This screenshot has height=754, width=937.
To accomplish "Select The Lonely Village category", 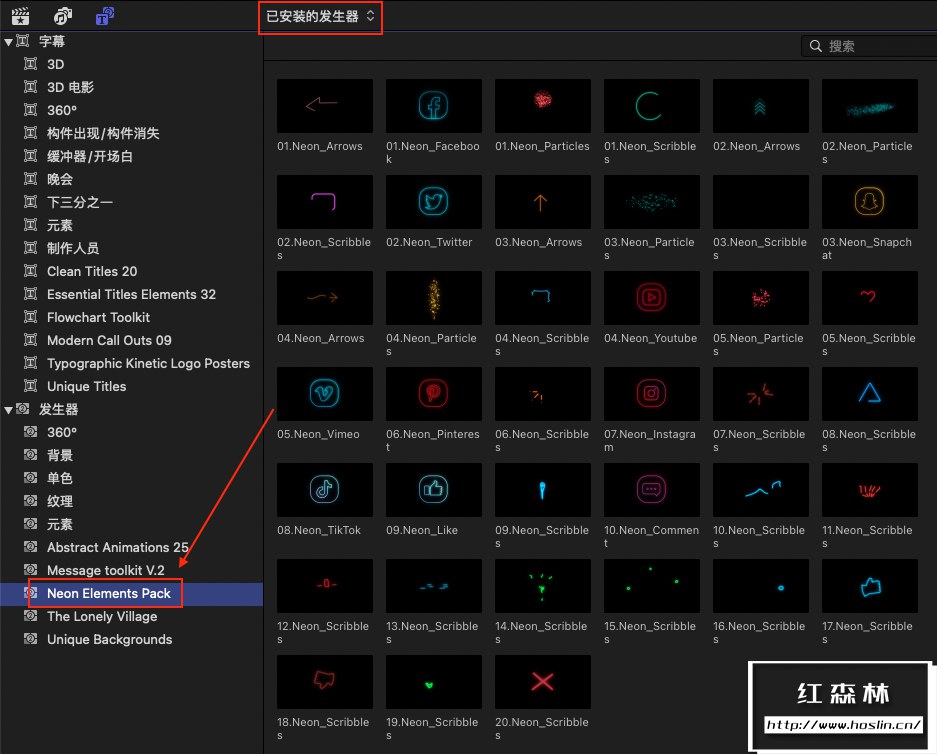I will [131, 617].
